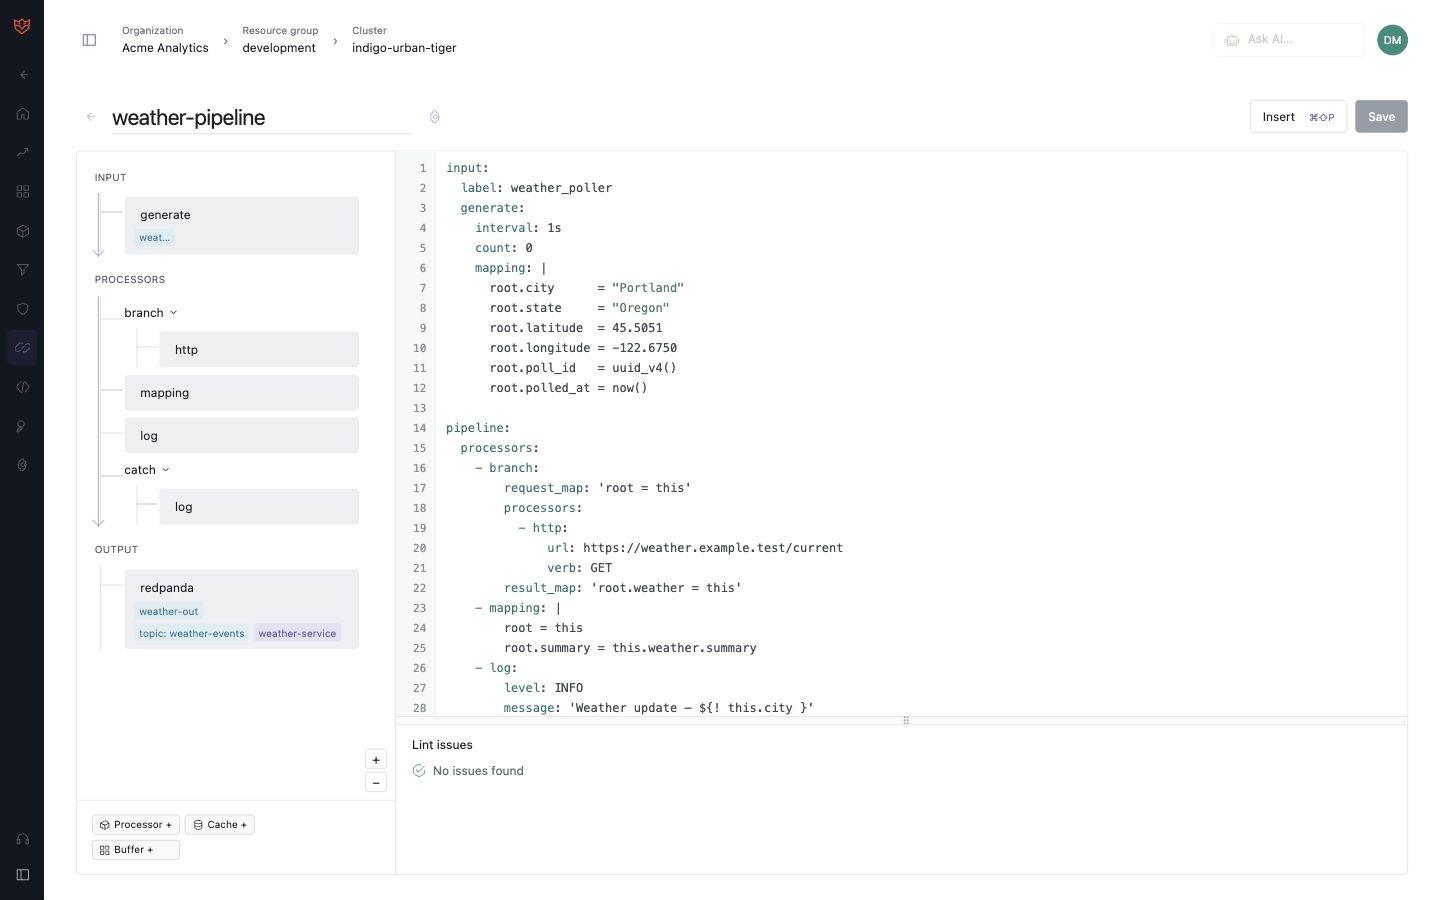Open the key-shaped icon in the sidebar

(23, 427)
